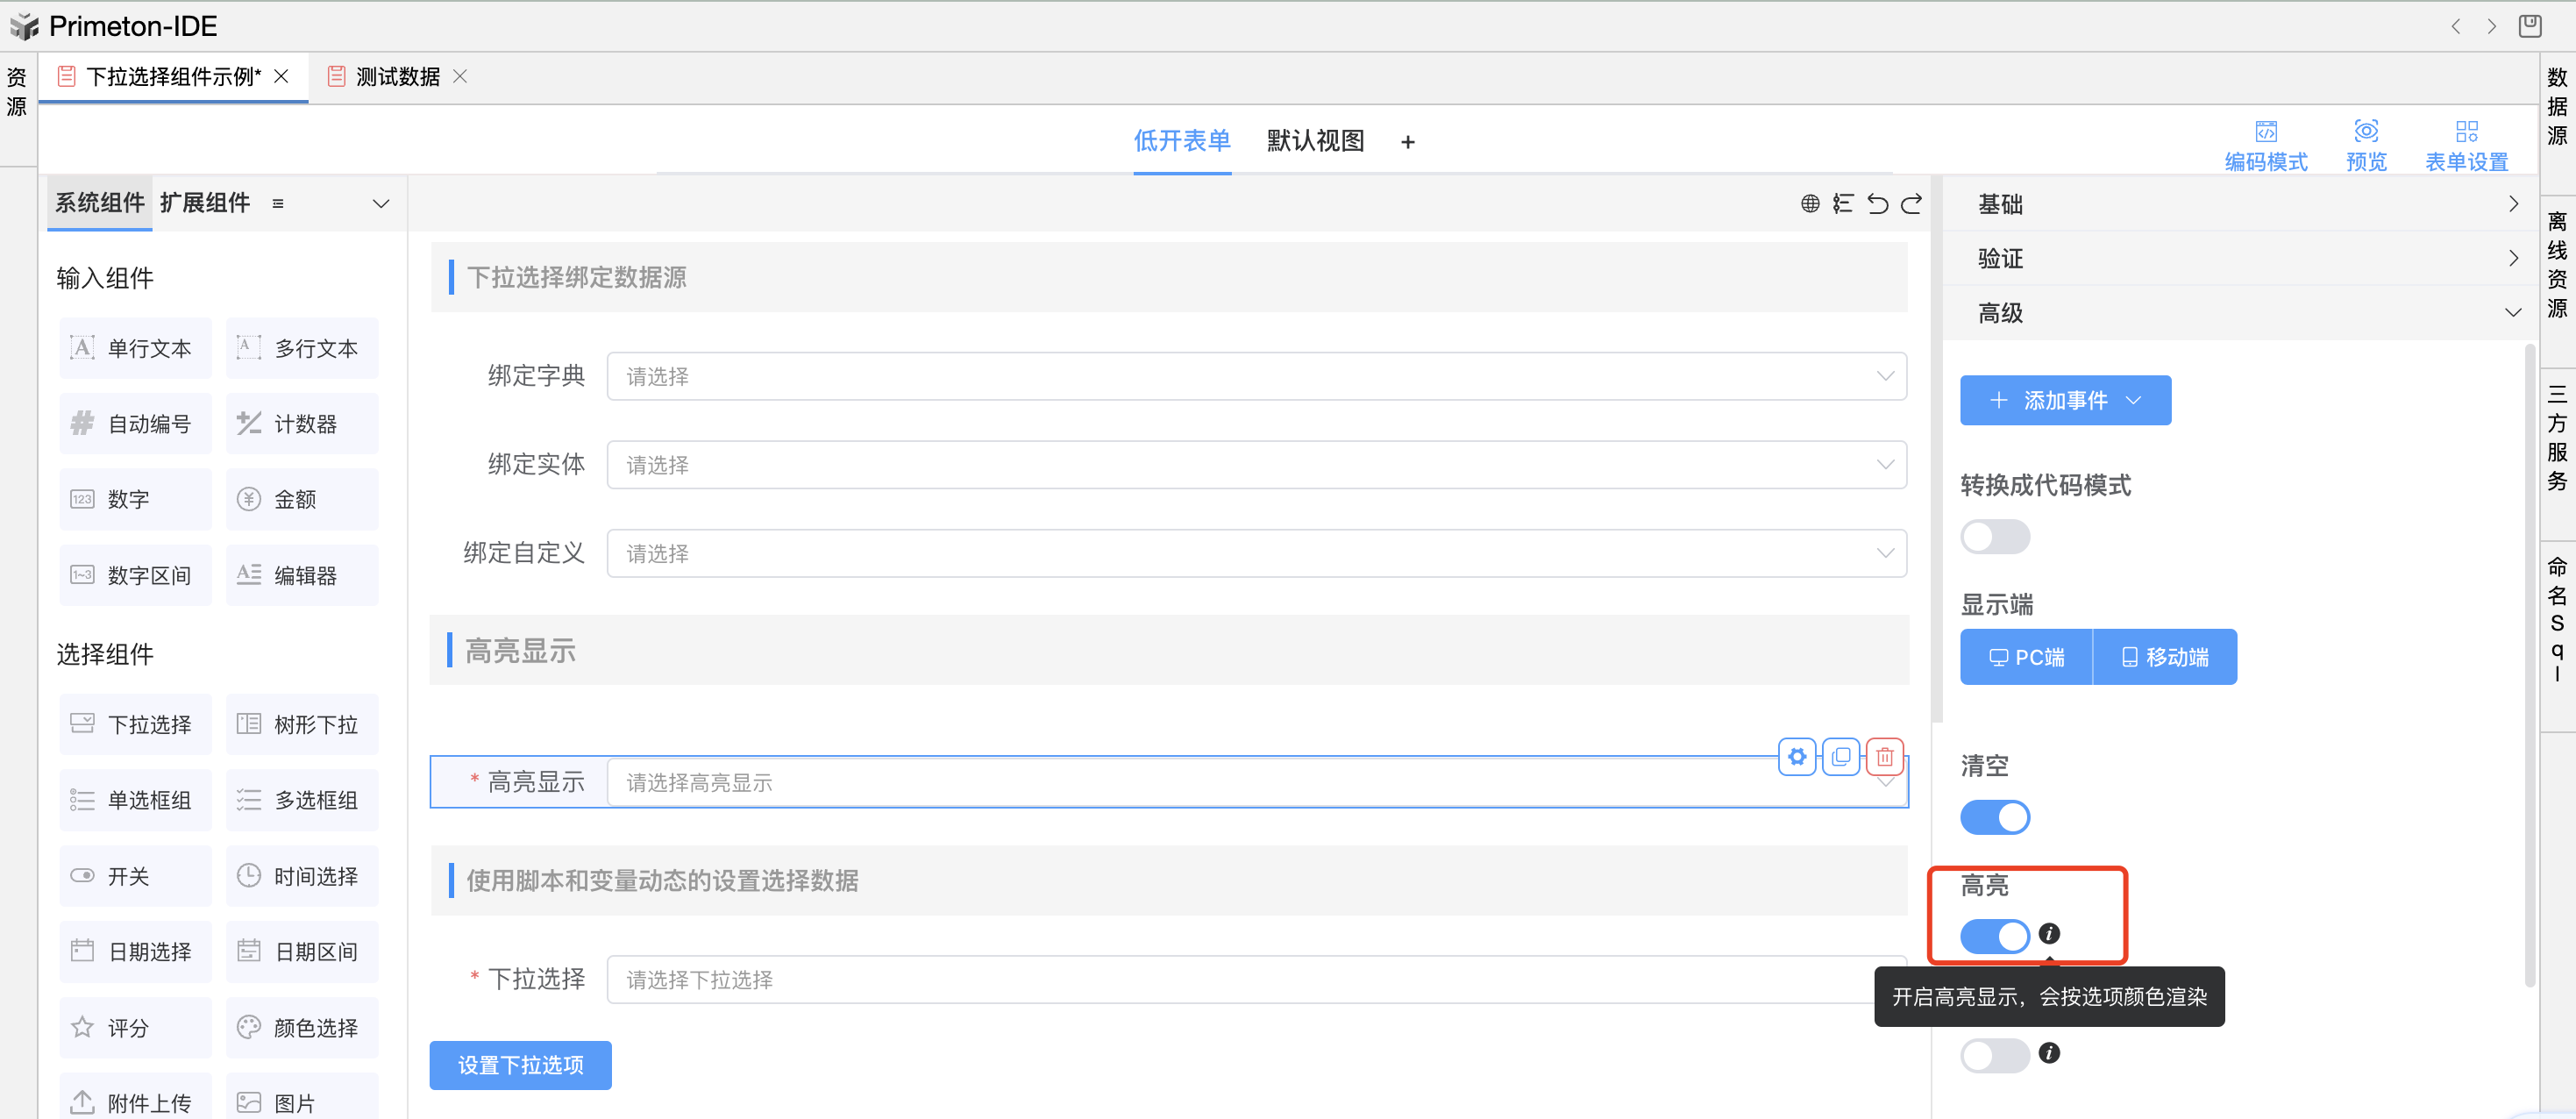Screen dimensions: 2576x1119
Task: Click the undo arrow icon
Action: [x=1877, y=204]
